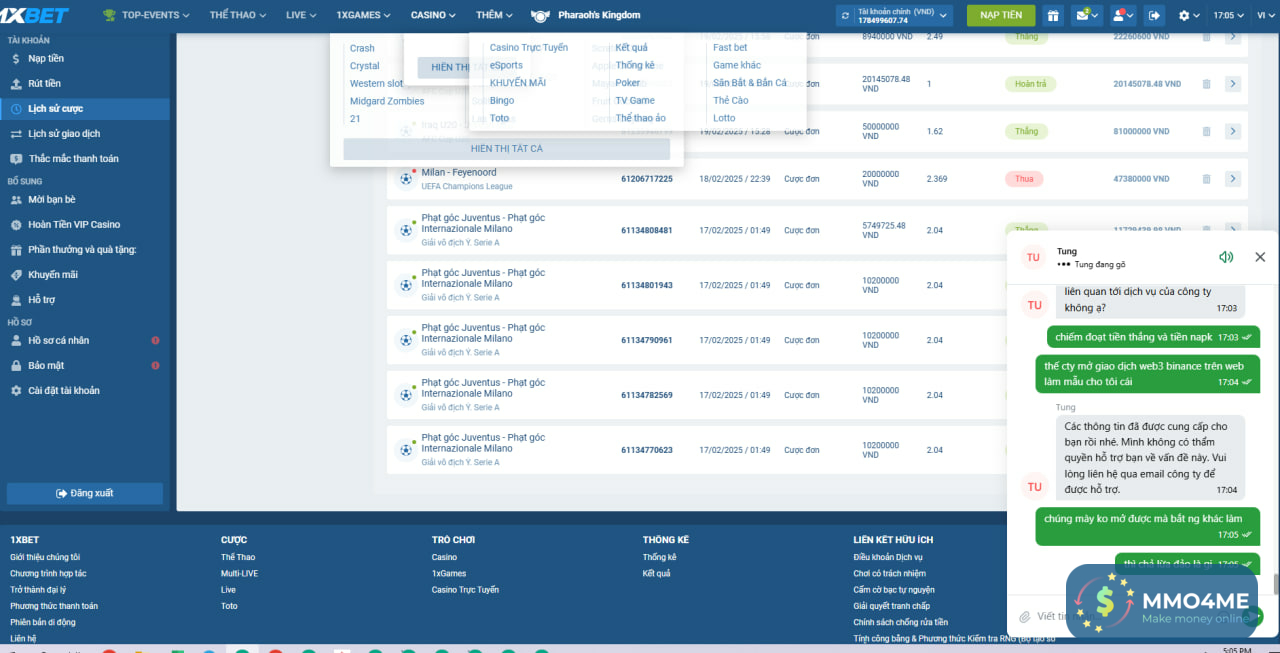Screen dimensions: 1280x653
Task: Select Poker in the Thêm menu
Action: (x=628, y=83)
